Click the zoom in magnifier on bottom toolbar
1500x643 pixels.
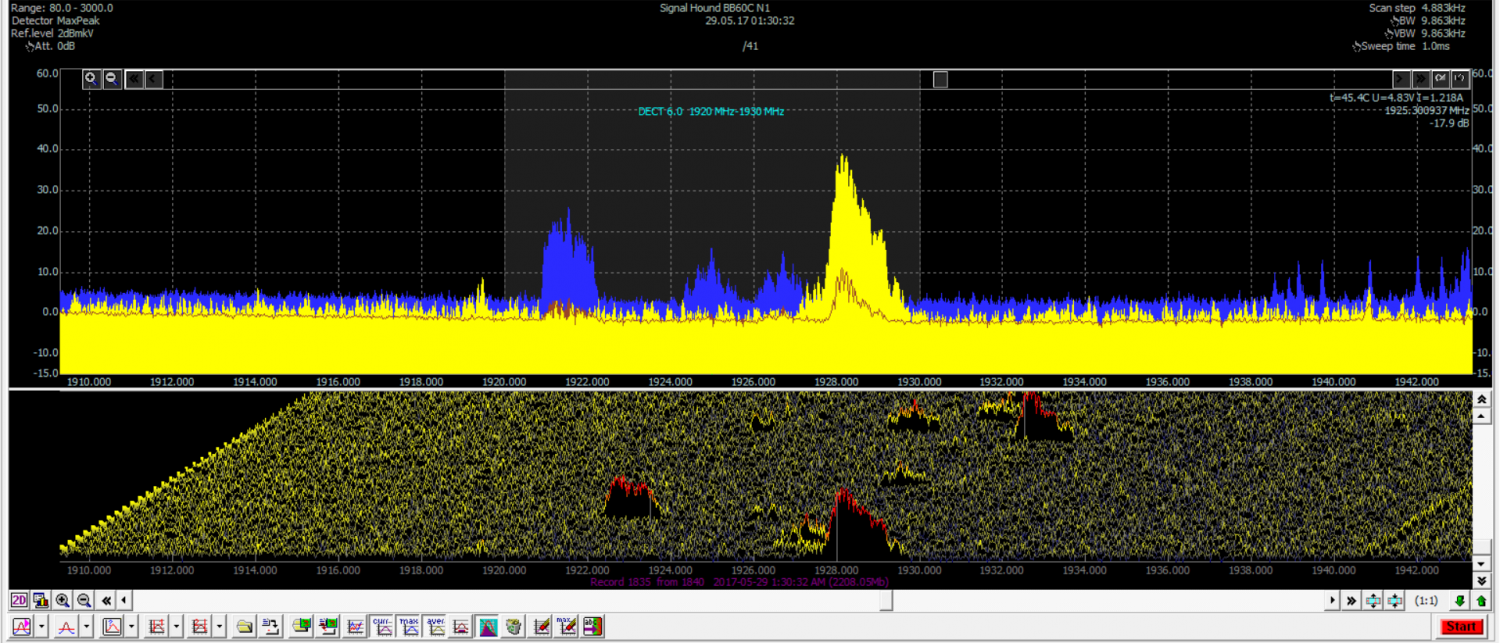(x=62, y=600)
